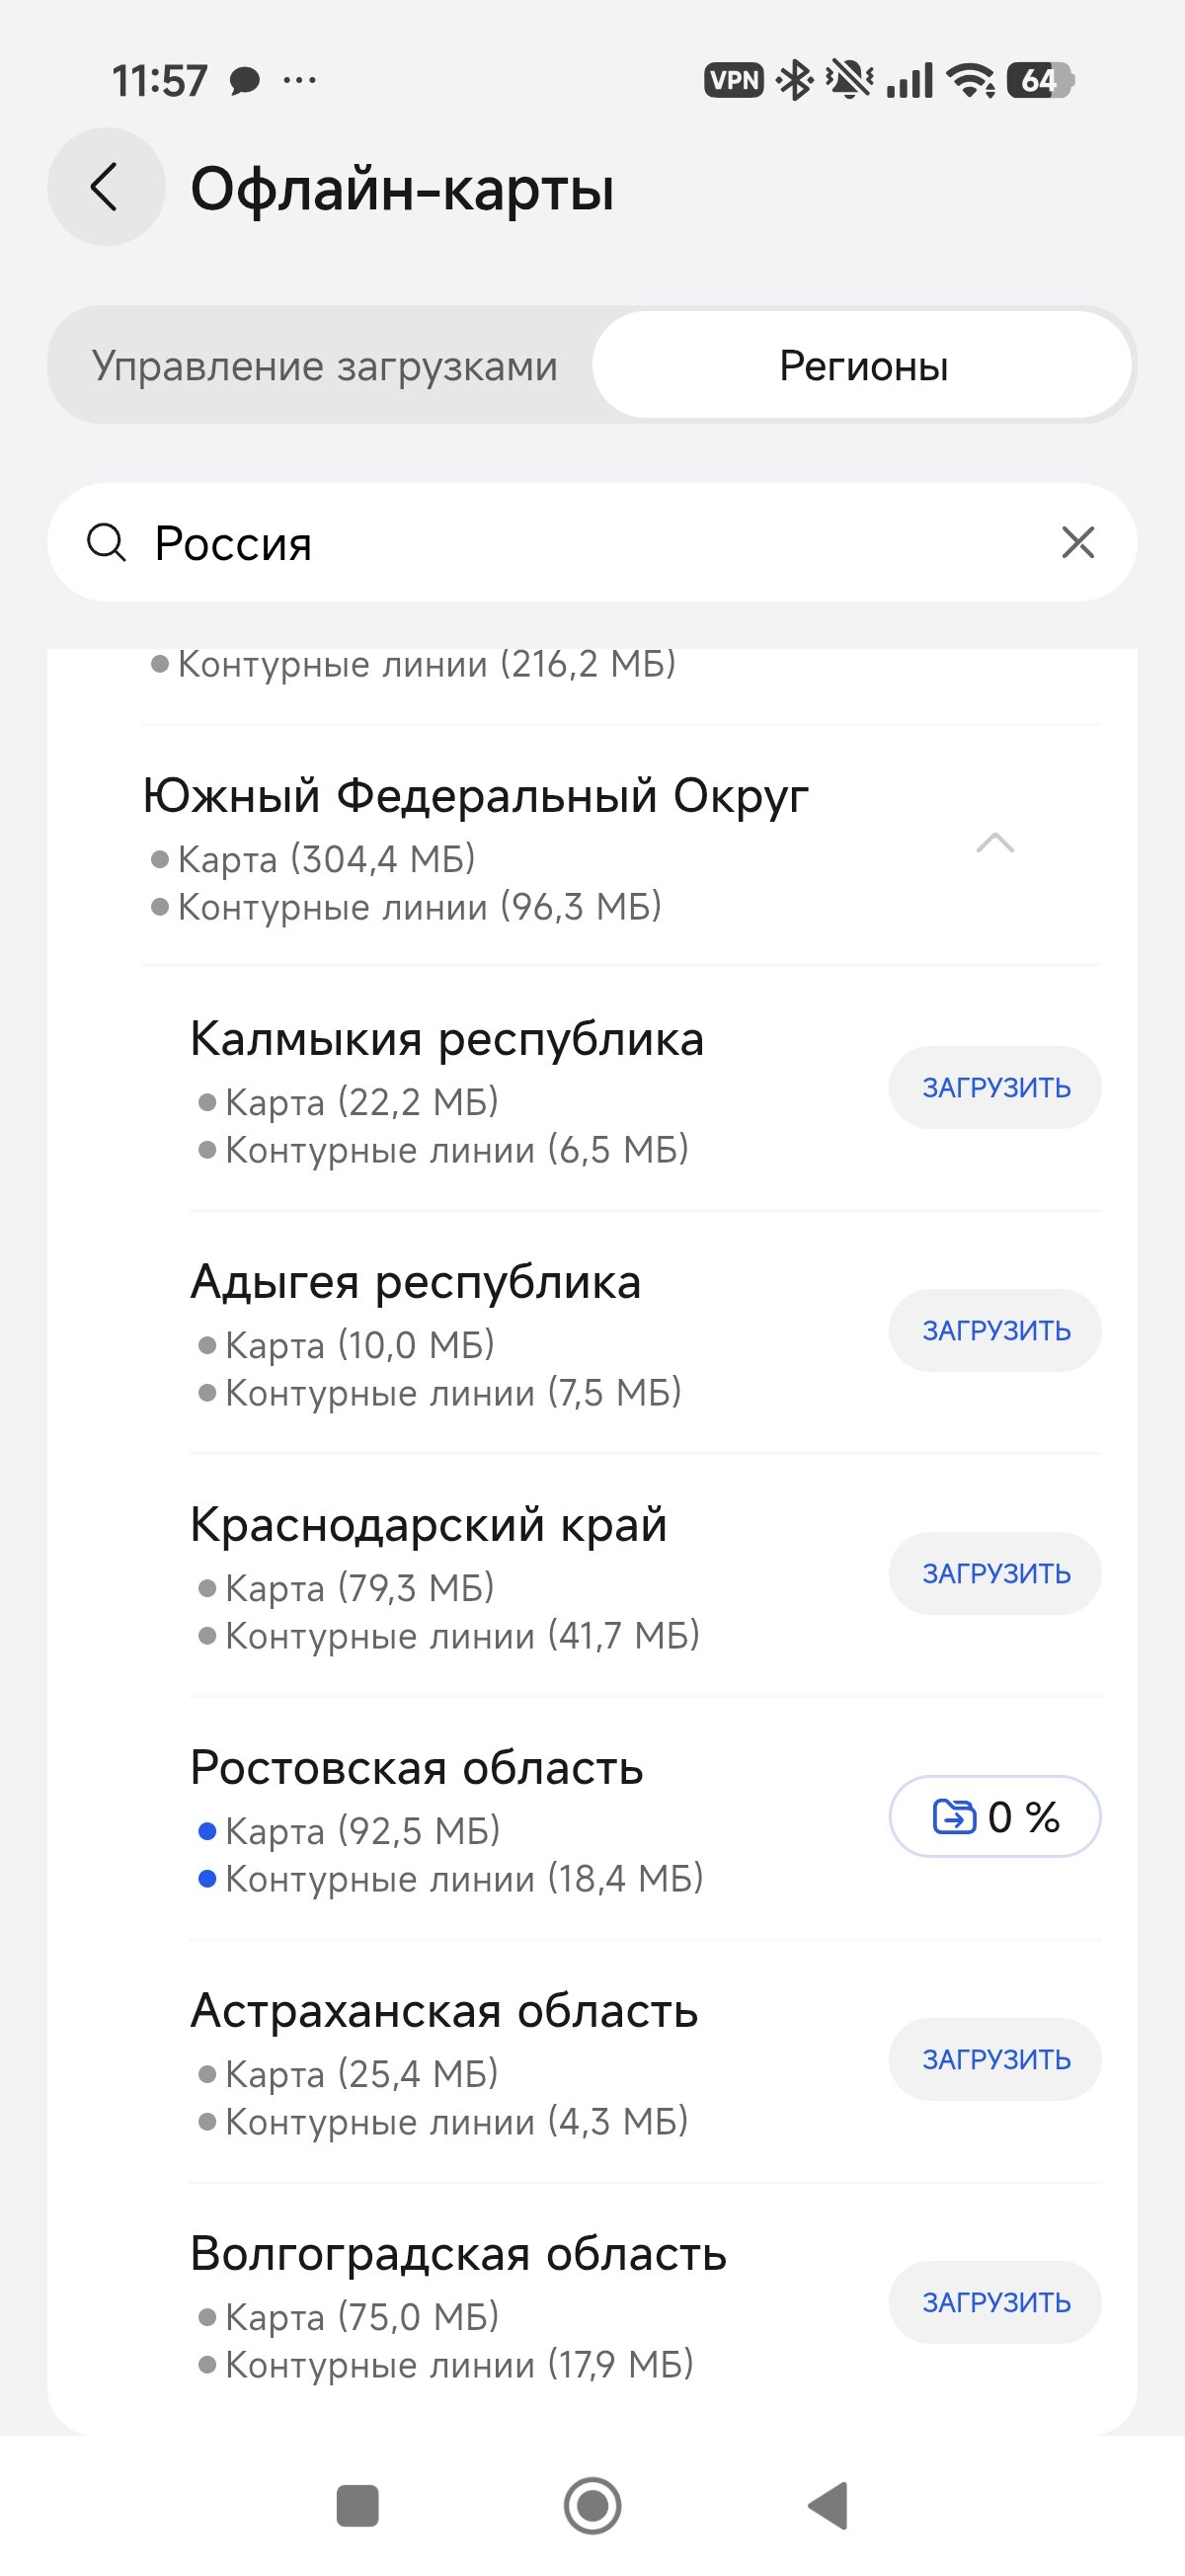Tap the battery indicator icon
1185x2576 pixels.
(1040, 80)
